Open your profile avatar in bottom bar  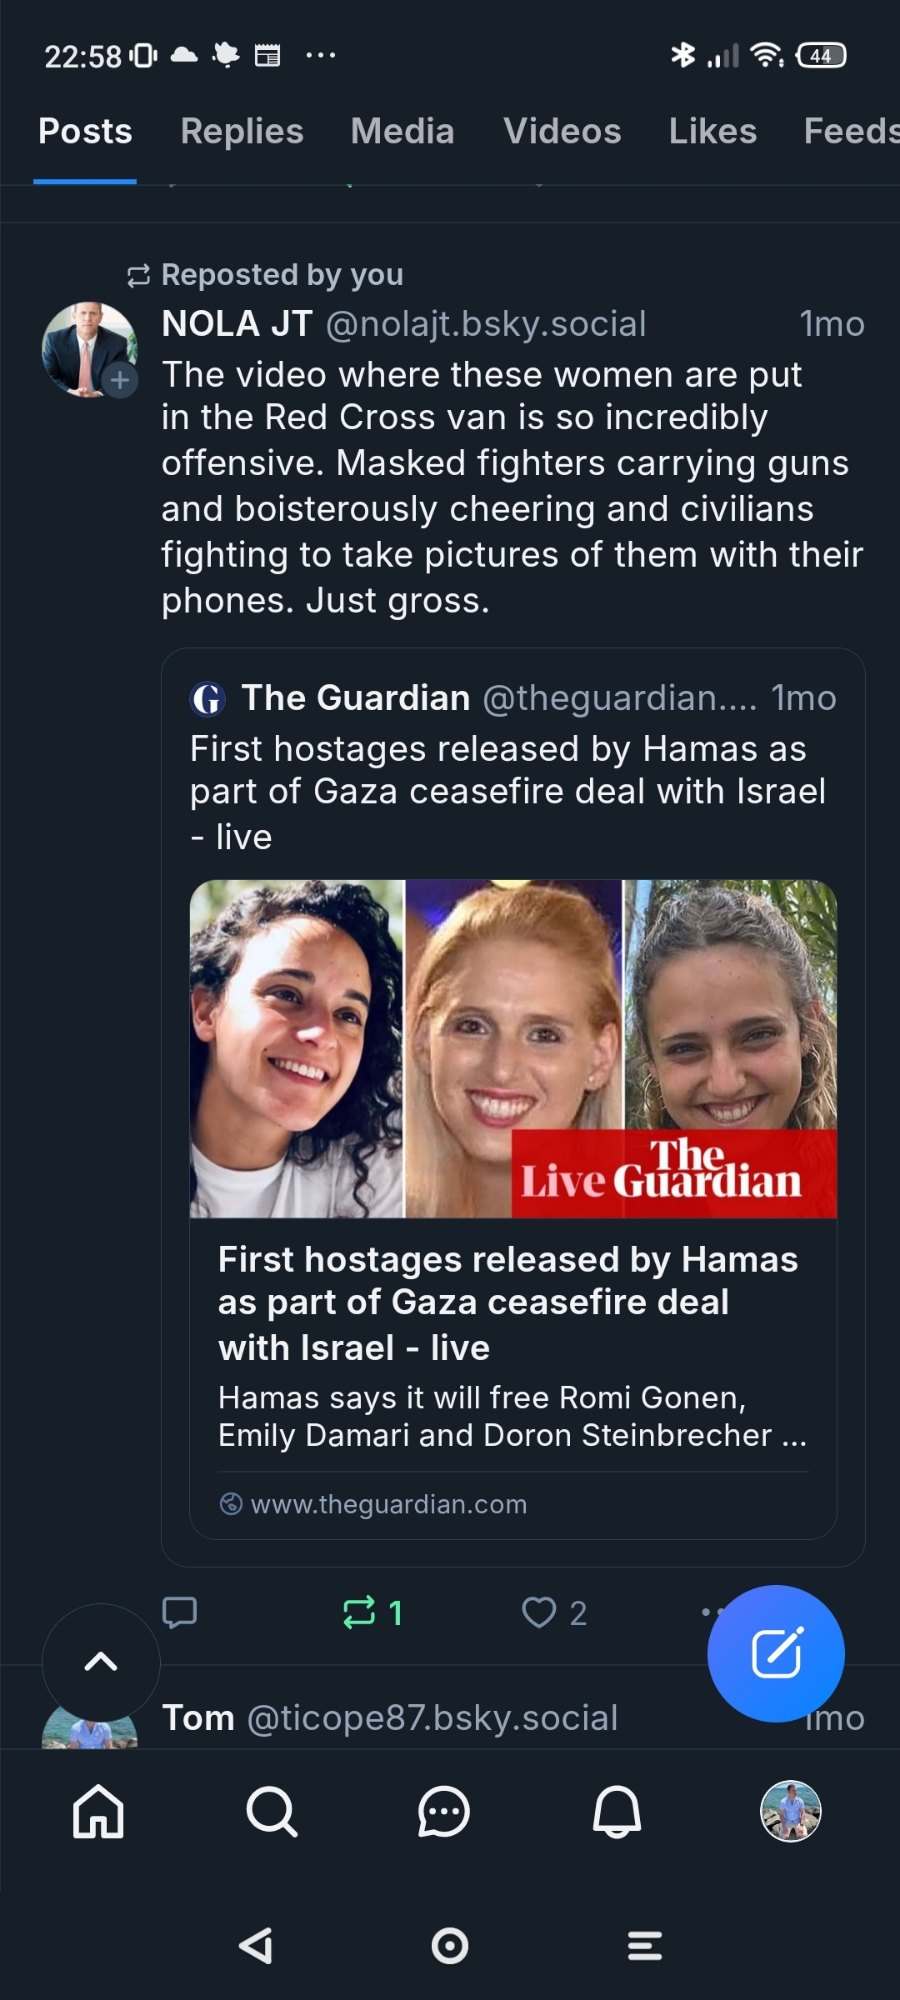[x=790, y=1812]
